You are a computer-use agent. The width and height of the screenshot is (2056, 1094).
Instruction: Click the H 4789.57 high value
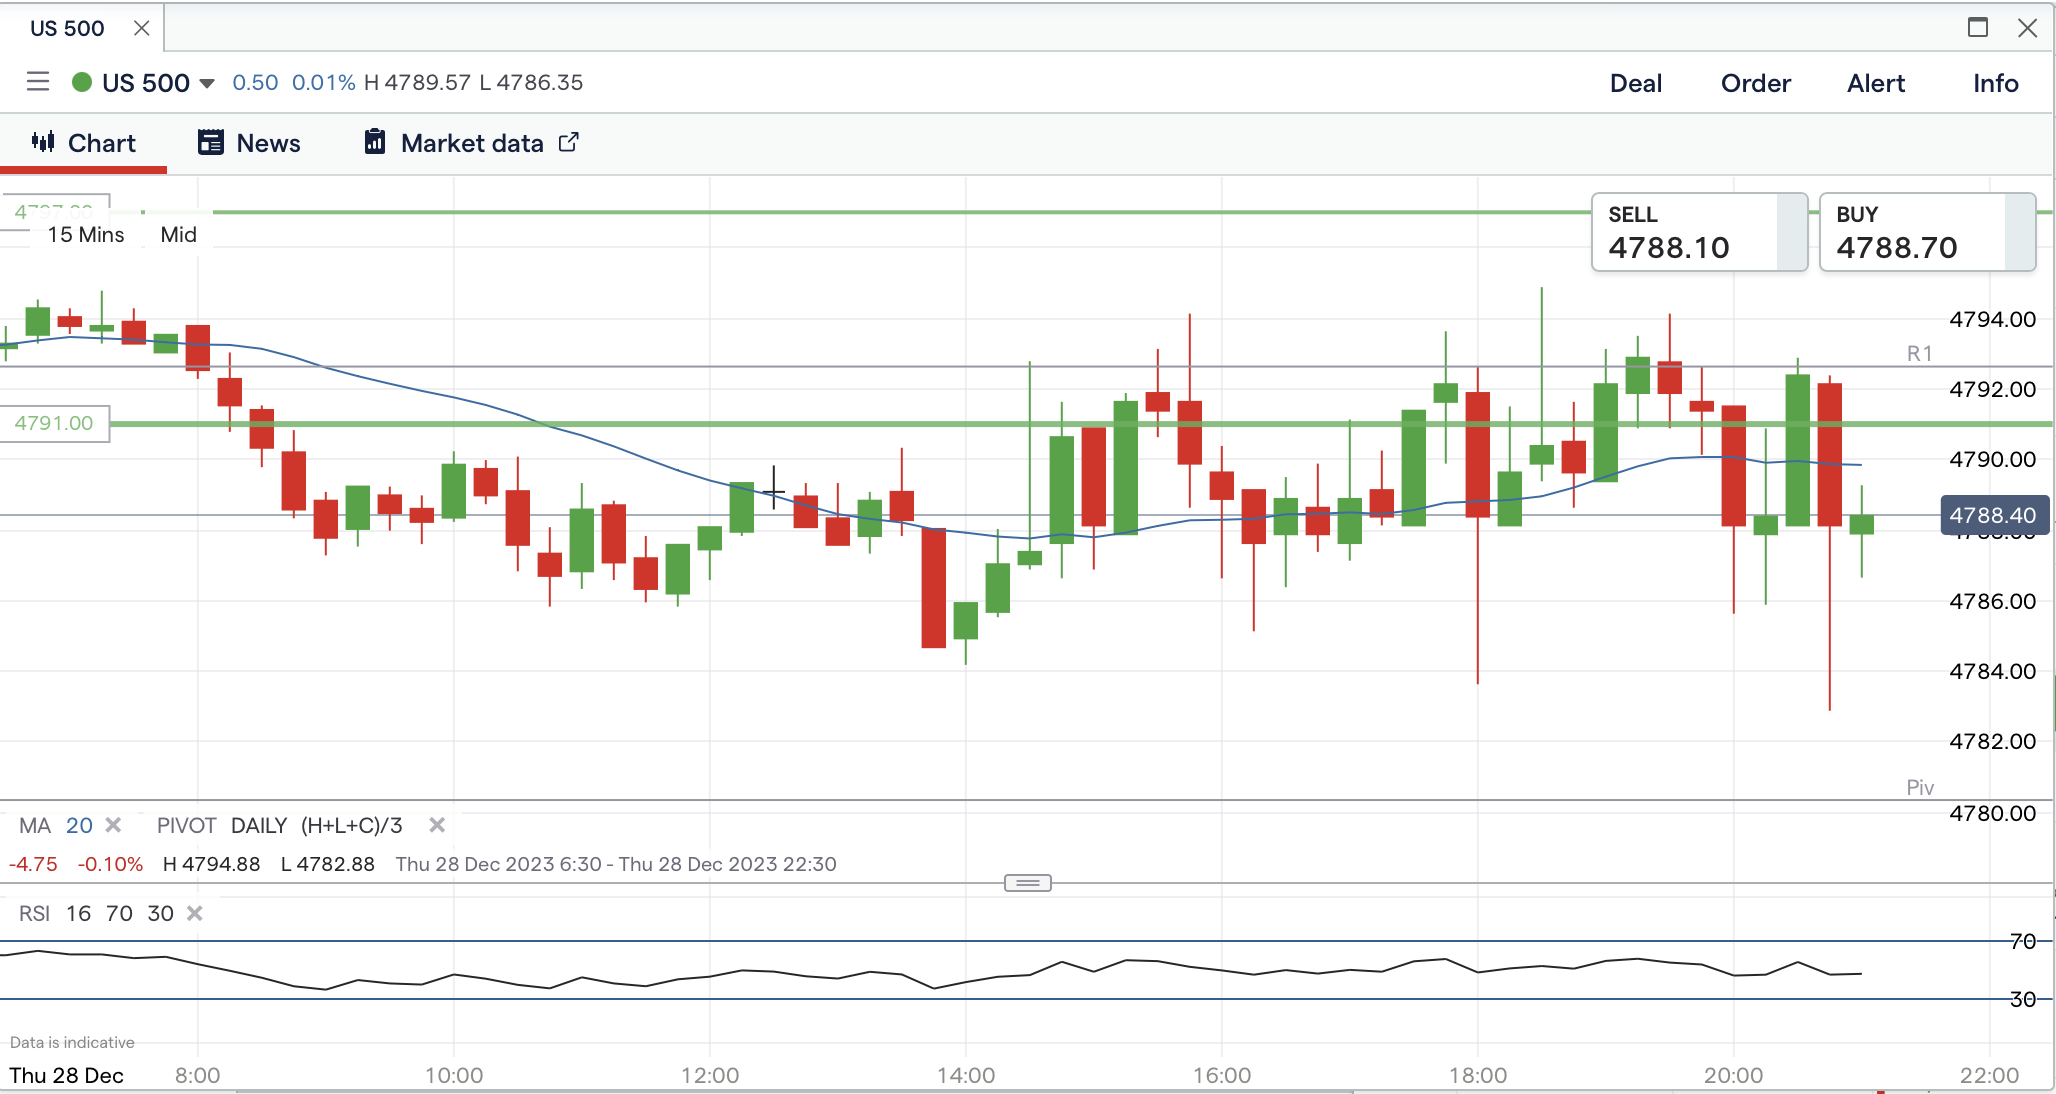click(x=417, y=82)
